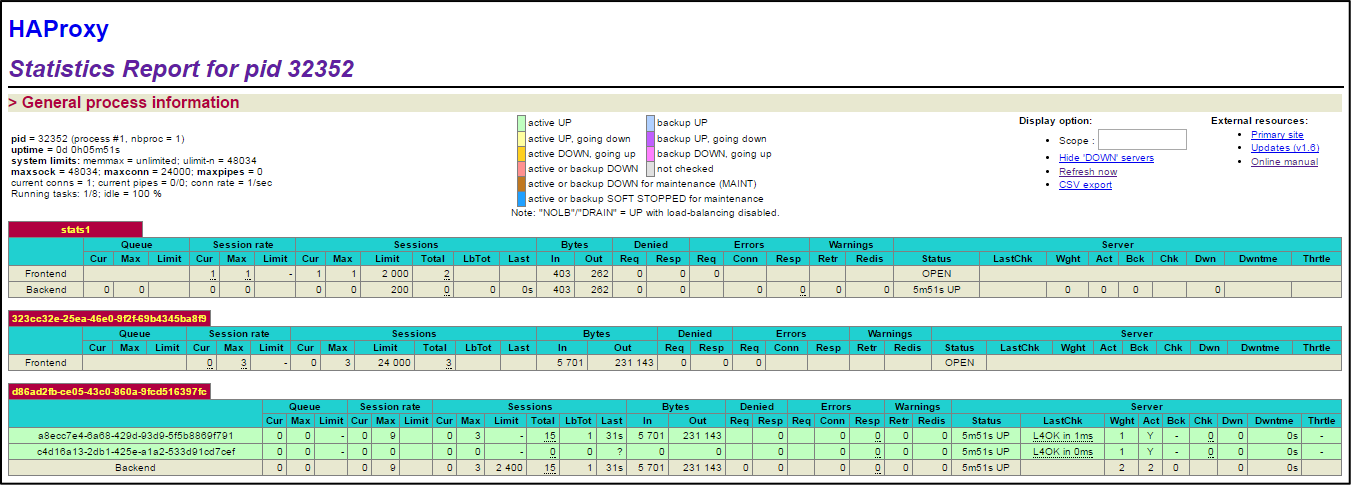Viewport: 1351px width, 485px height.
Task: Click the stats1 proxy title
Action: click(x=75, y=230)
